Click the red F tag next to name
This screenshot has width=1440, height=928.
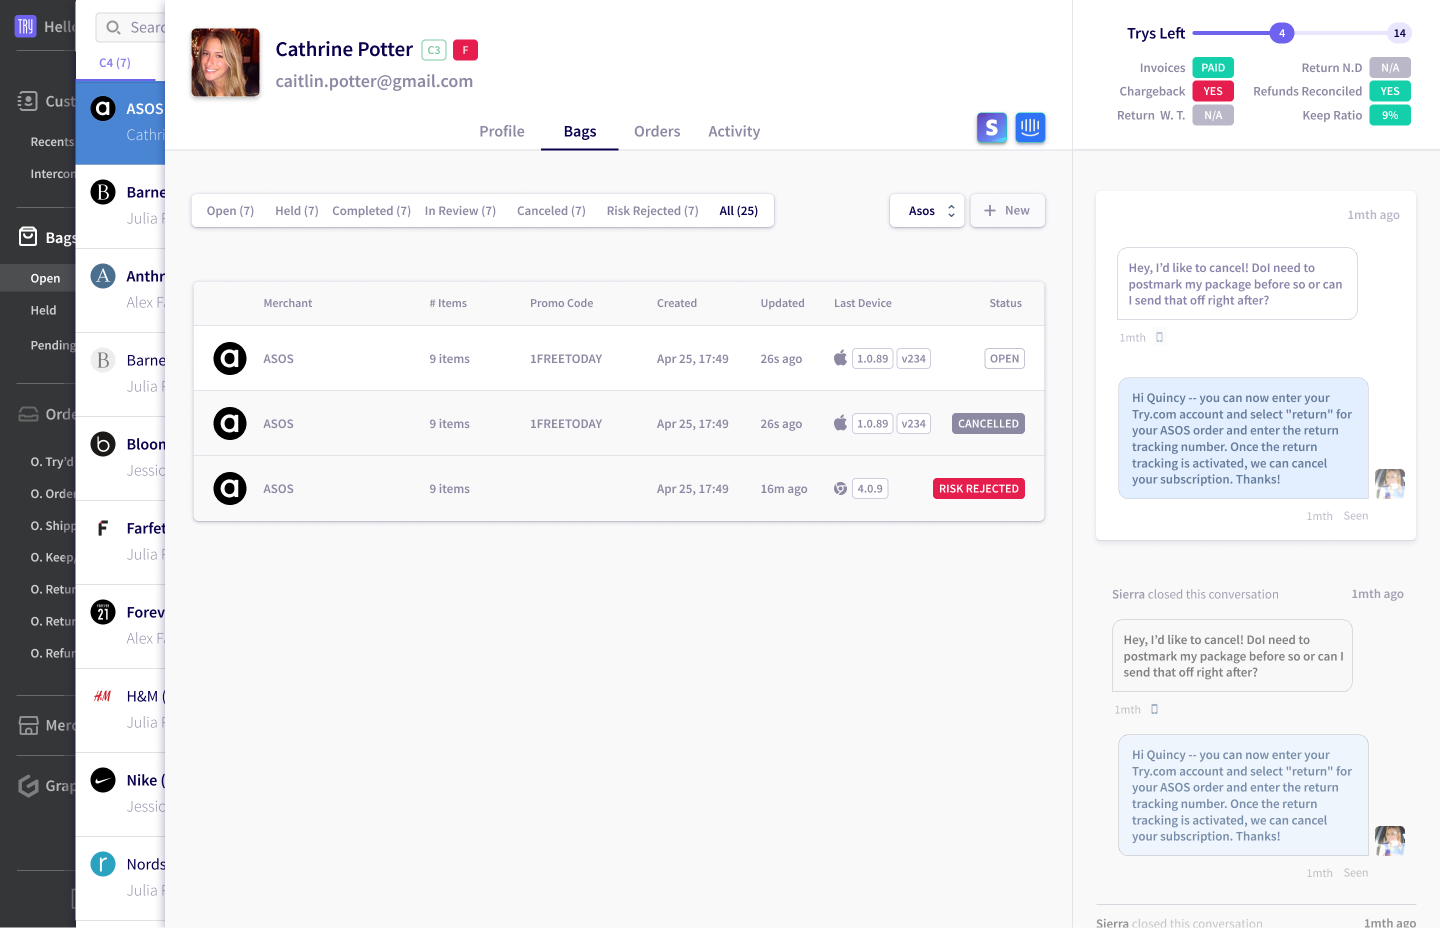[465, 50]
